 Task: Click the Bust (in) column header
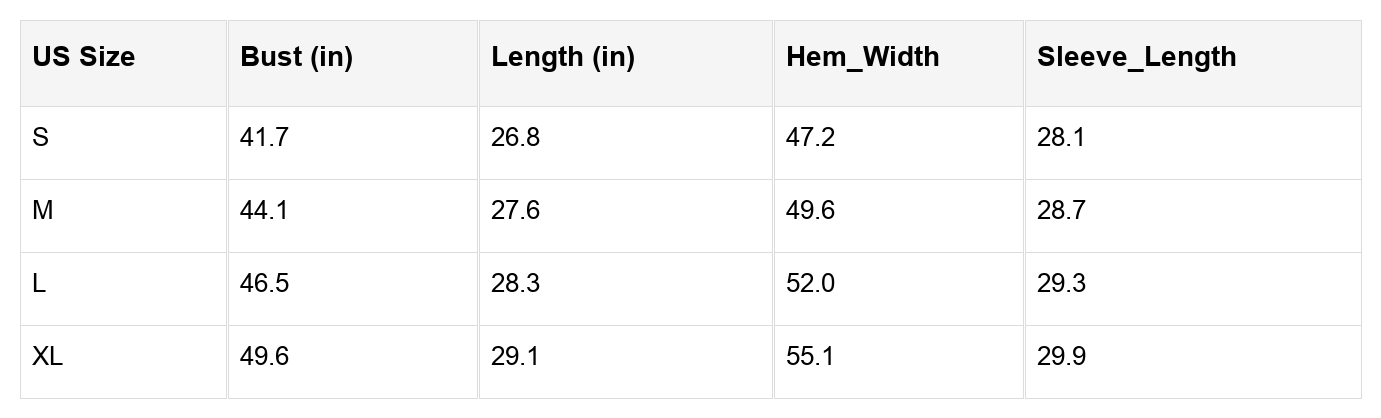(297, 57)
